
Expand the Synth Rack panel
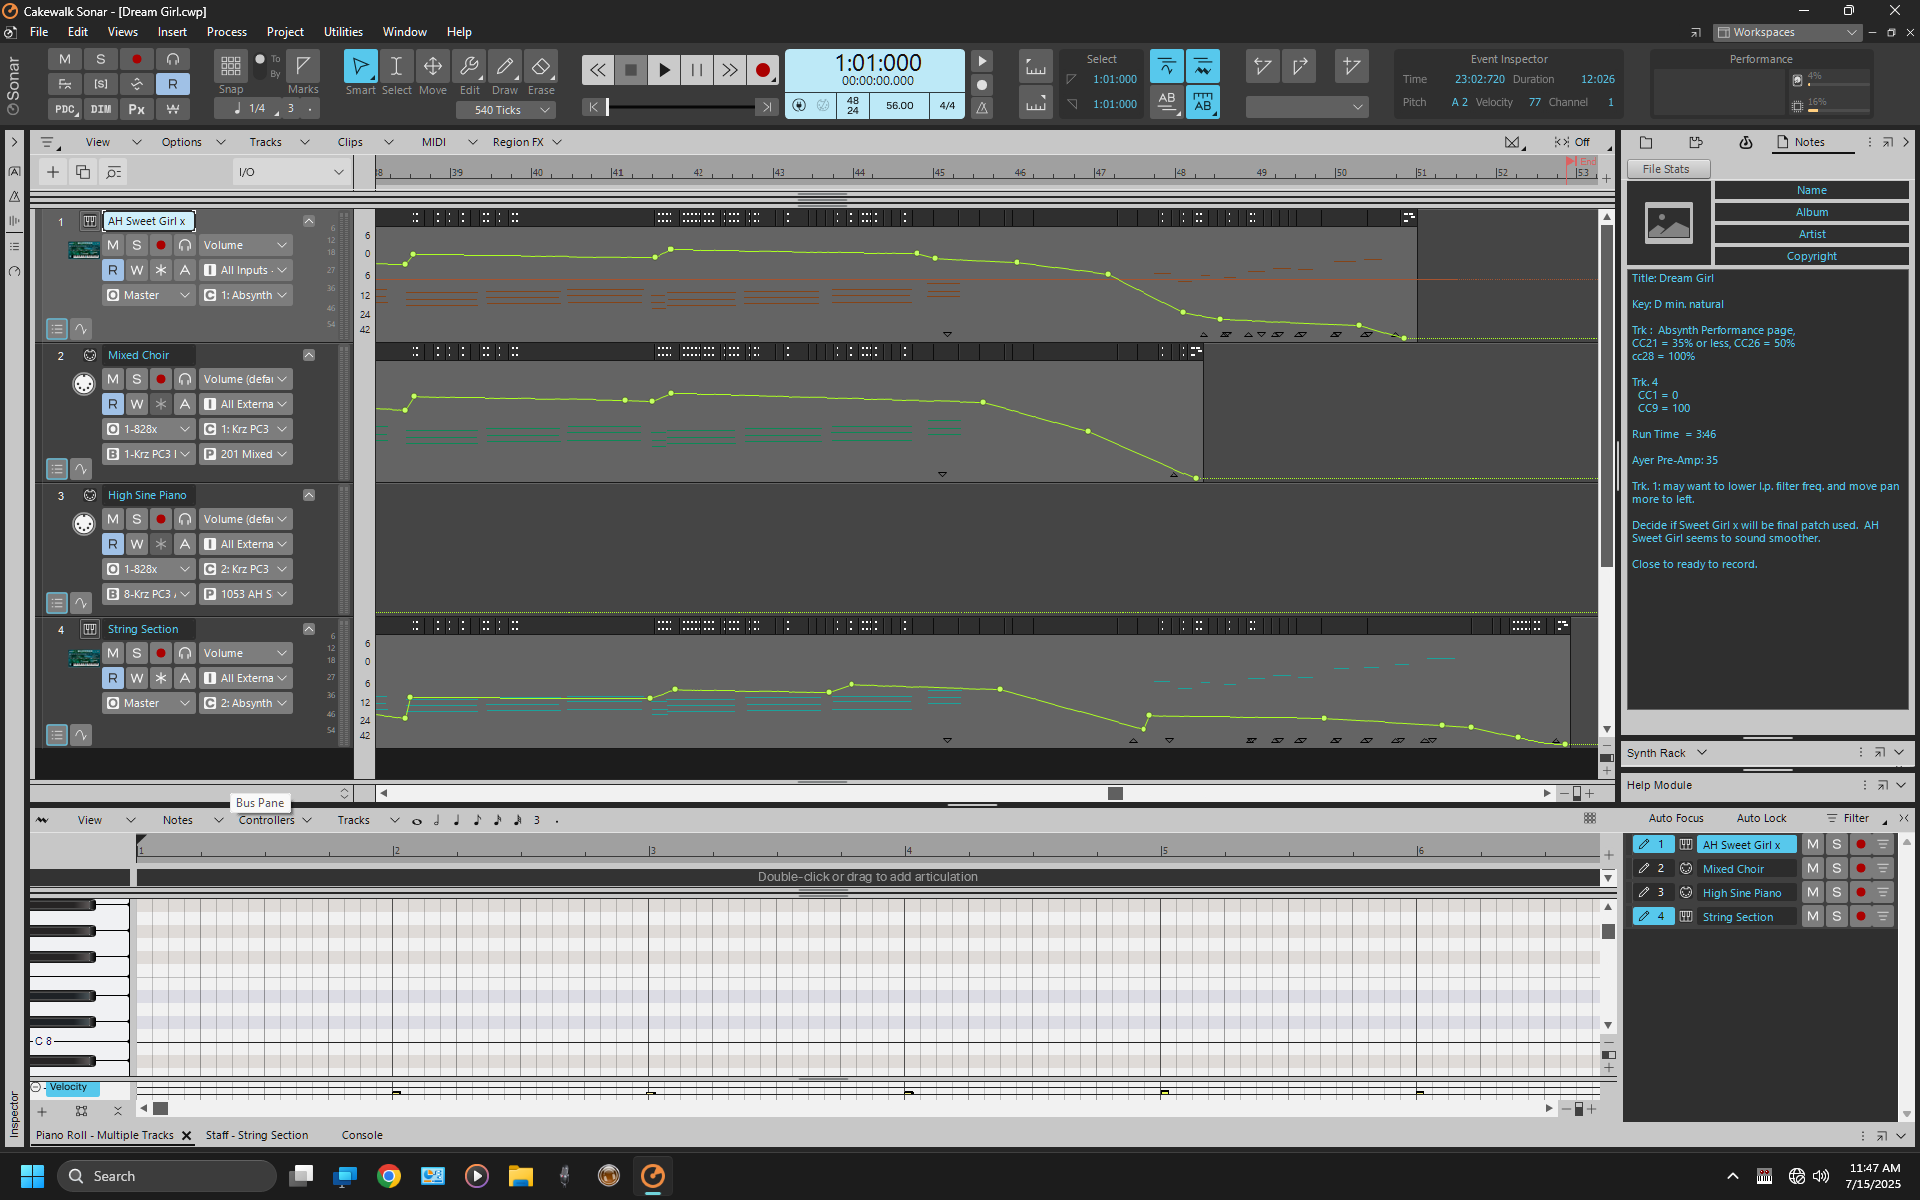tap(1899, 753)
